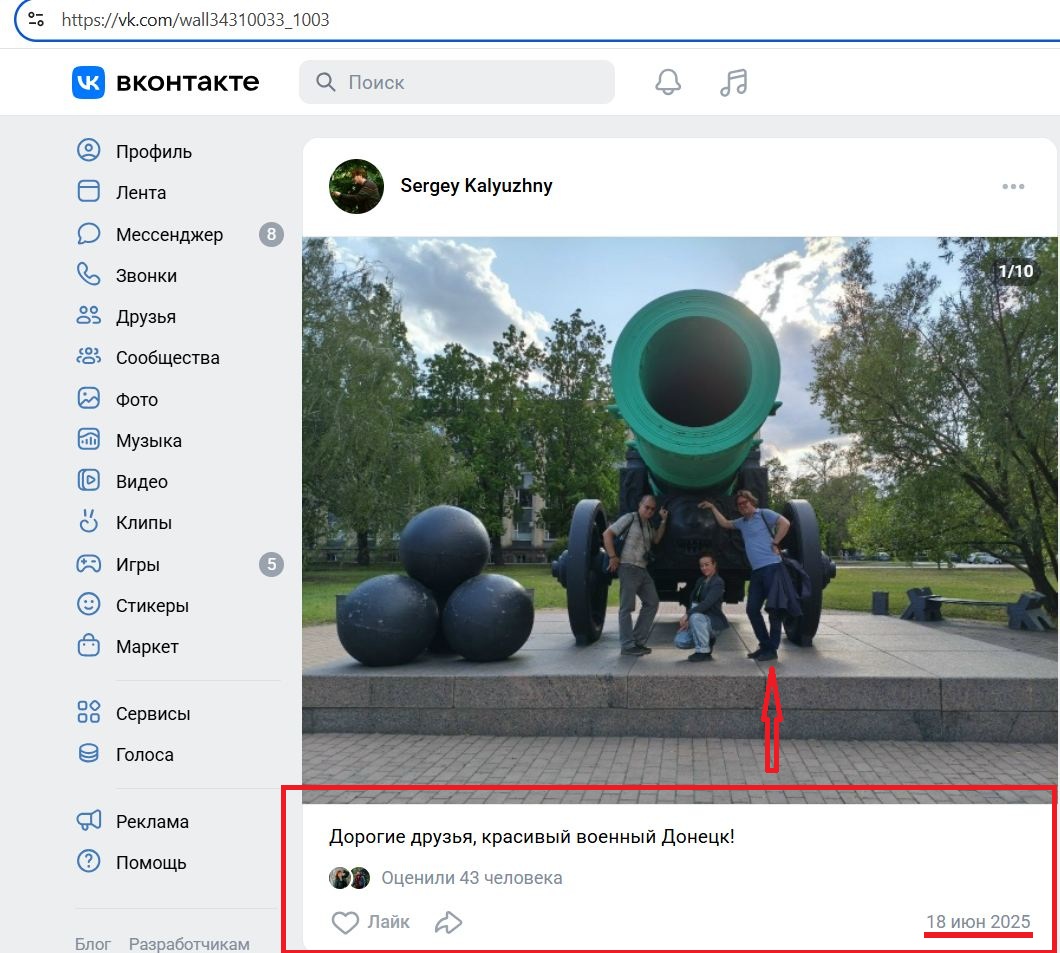Screen dimensions: 1060x953
Task: Open the music player note icon
Action: 733,82
